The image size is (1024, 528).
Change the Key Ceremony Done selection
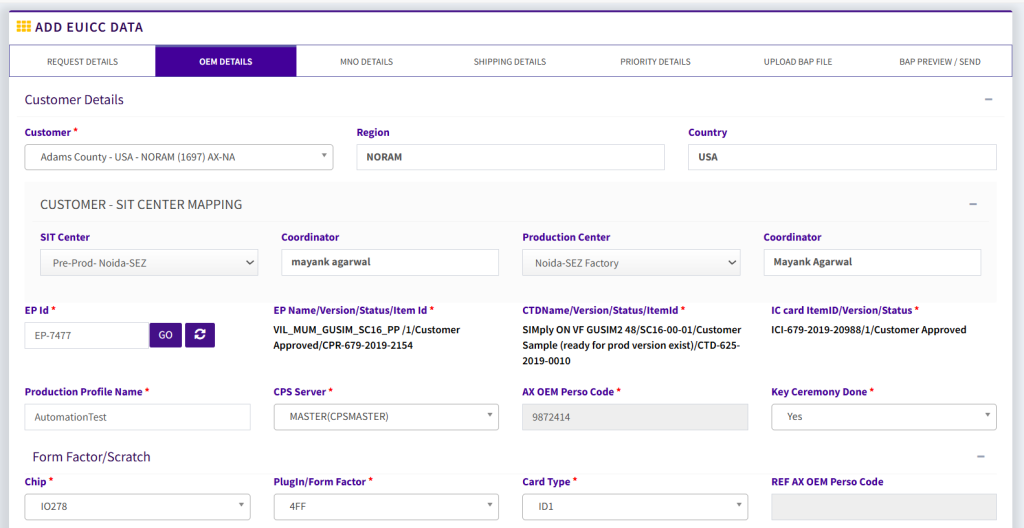coord(883,417)
